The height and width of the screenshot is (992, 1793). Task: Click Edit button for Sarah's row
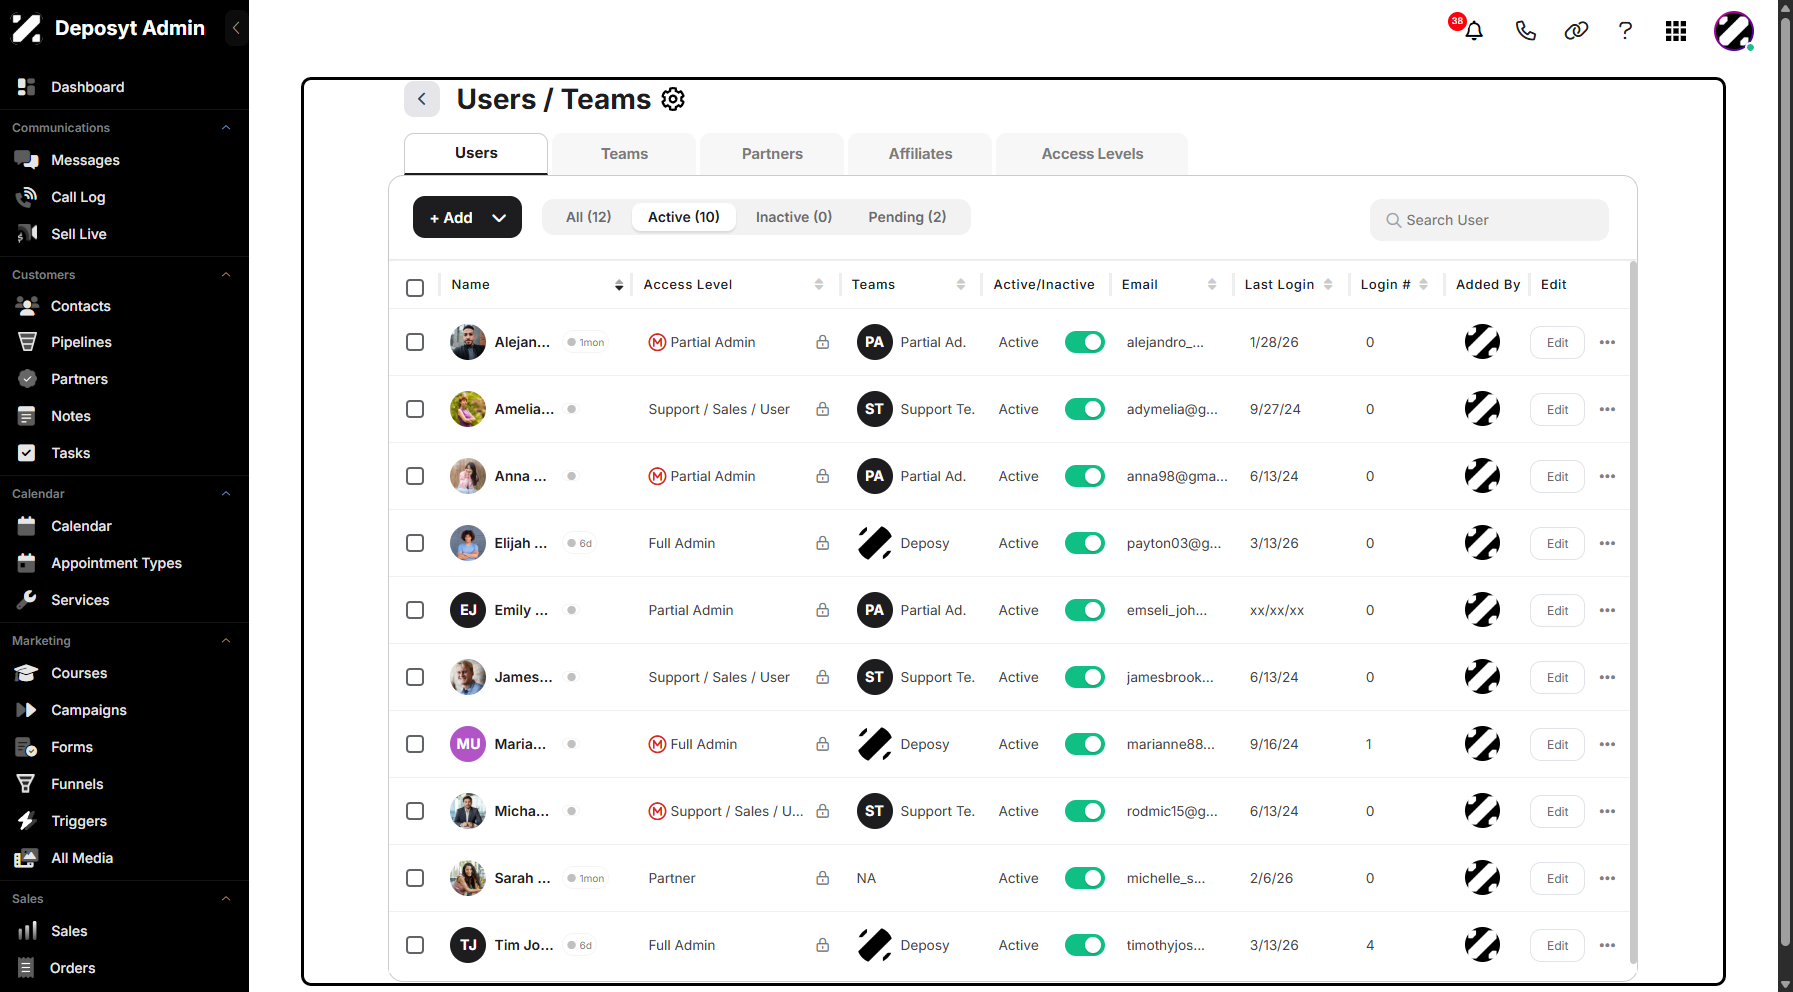1557,878
